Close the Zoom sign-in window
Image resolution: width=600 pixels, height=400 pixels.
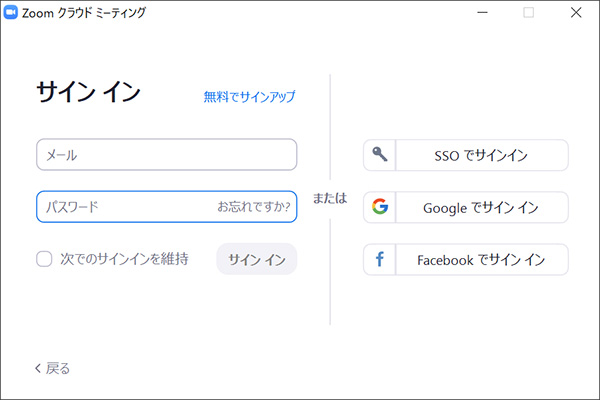click(575, 13)
